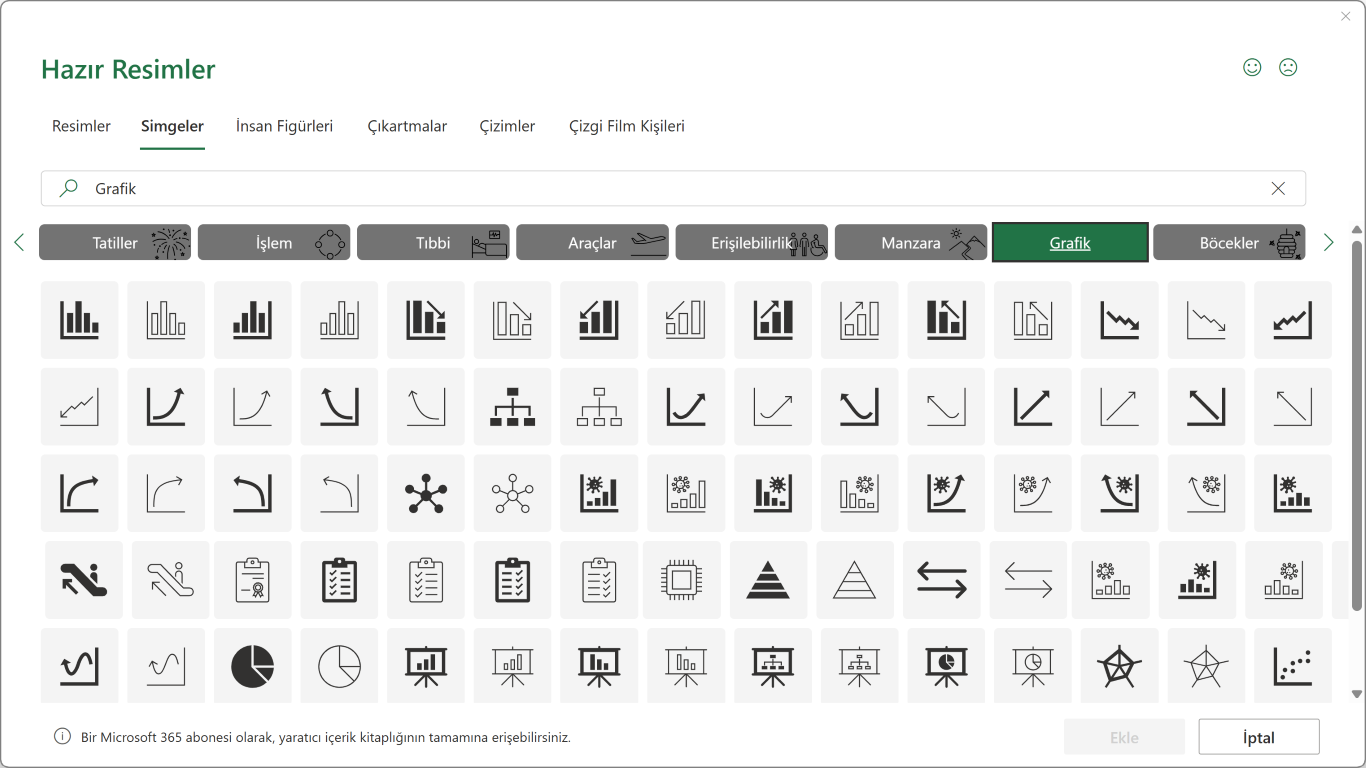Switch to the Resimler tab

[x=81, y=126]
